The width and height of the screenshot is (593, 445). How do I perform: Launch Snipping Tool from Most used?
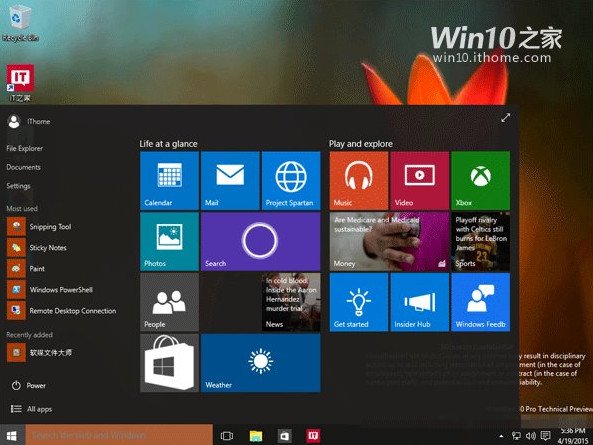(39, 226)
